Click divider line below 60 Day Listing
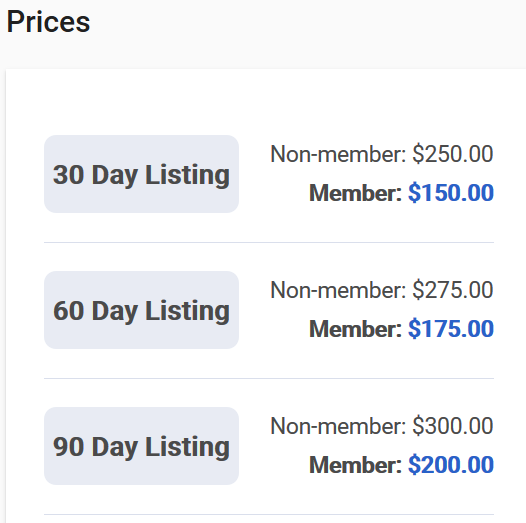Screen dimensions: 526x523 coord(269,378)
